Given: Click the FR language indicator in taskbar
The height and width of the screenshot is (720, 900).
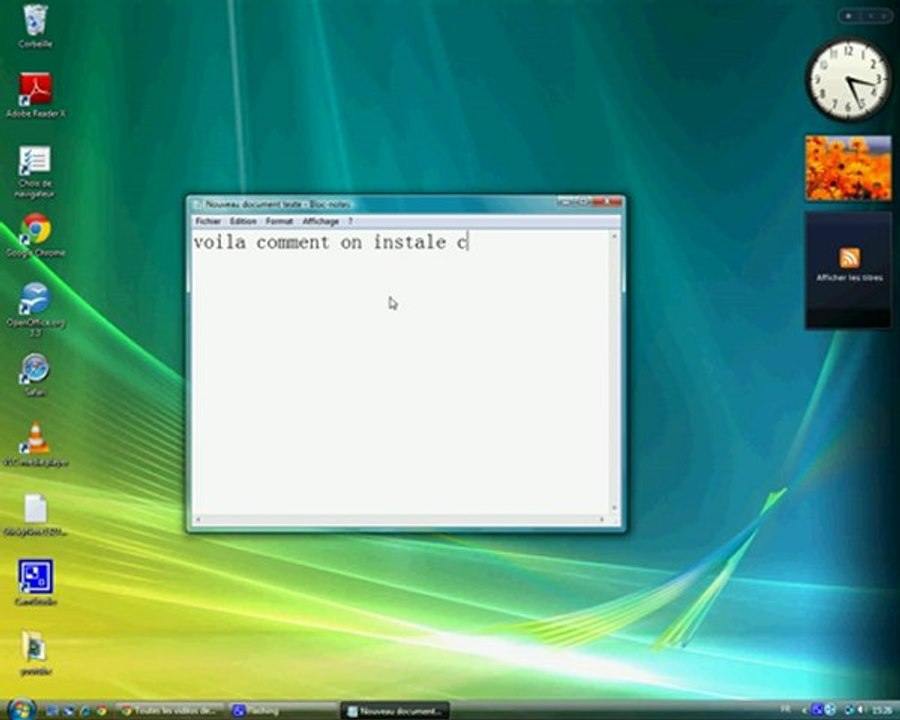Looking at the screenshot, I should click(786, 709).
